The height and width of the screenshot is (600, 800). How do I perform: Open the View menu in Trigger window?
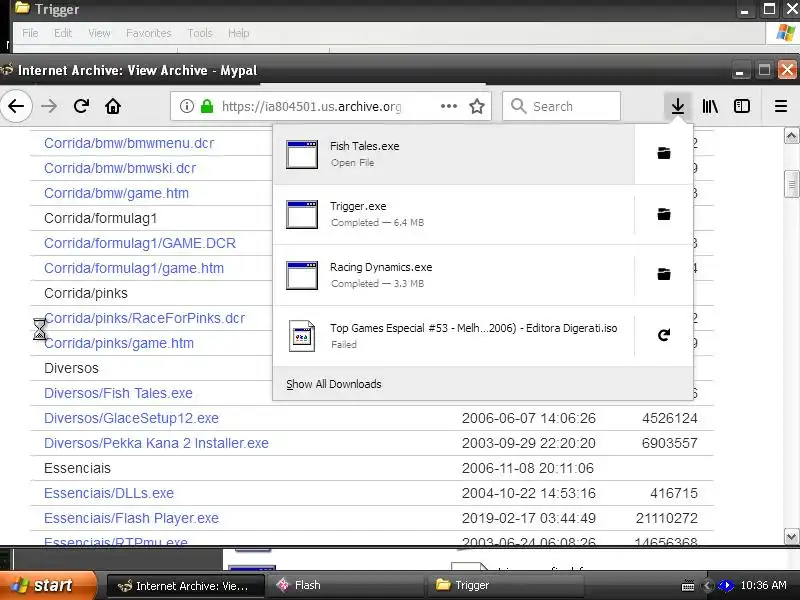99,33
